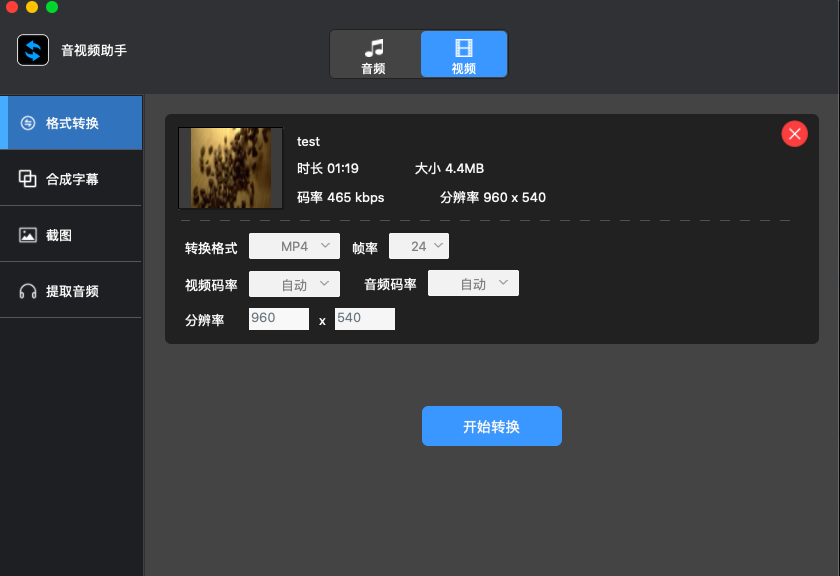Go to 提取音频 section label
The width and height of the screenshot is (840, 576).
72,291
